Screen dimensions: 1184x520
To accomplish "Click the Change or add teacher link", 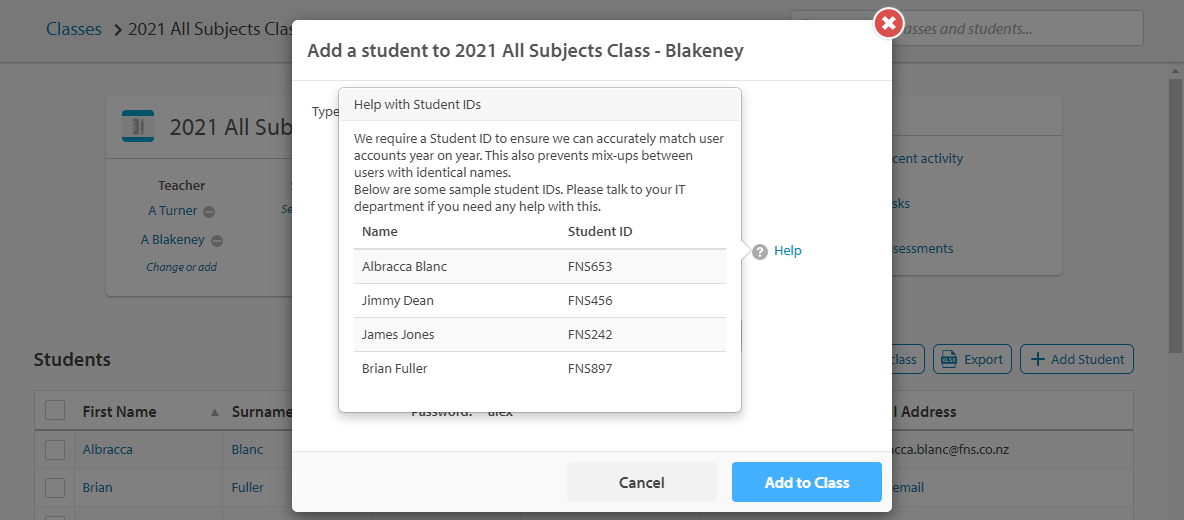I will point(181,267).
